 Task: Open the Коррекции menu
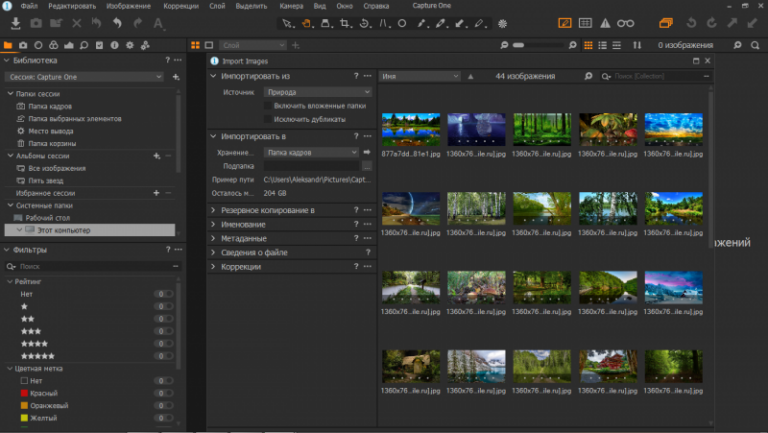[181, 6]
